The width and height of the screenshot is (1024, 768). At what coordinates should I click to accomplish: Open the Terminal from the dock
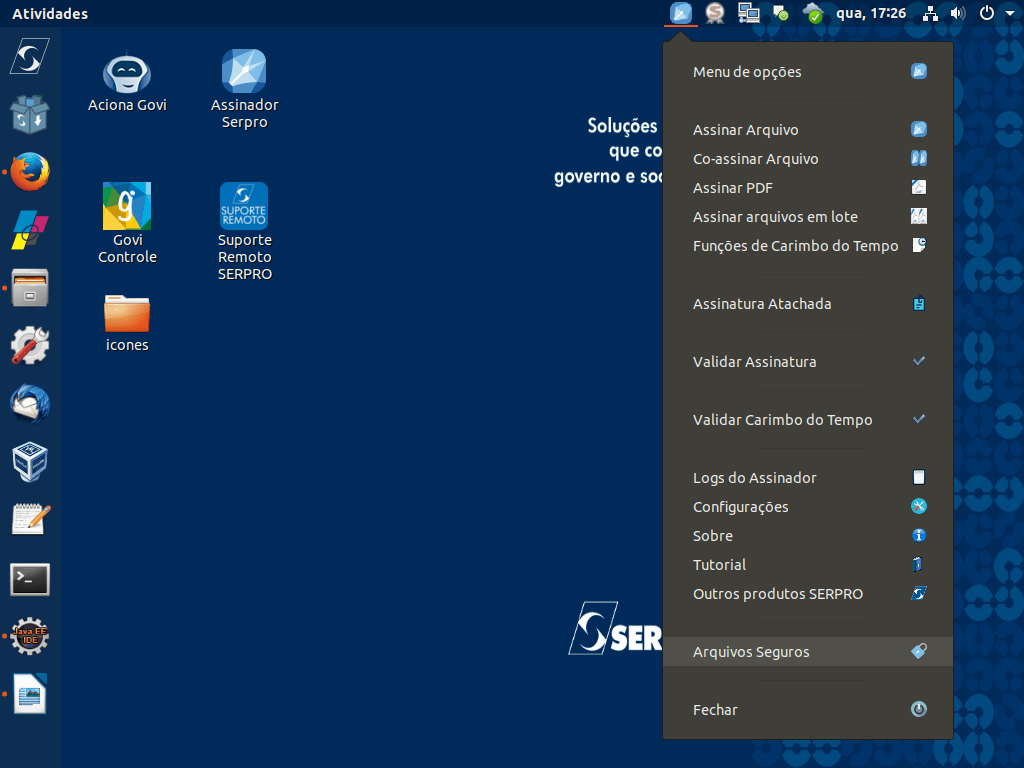point(30,578)
